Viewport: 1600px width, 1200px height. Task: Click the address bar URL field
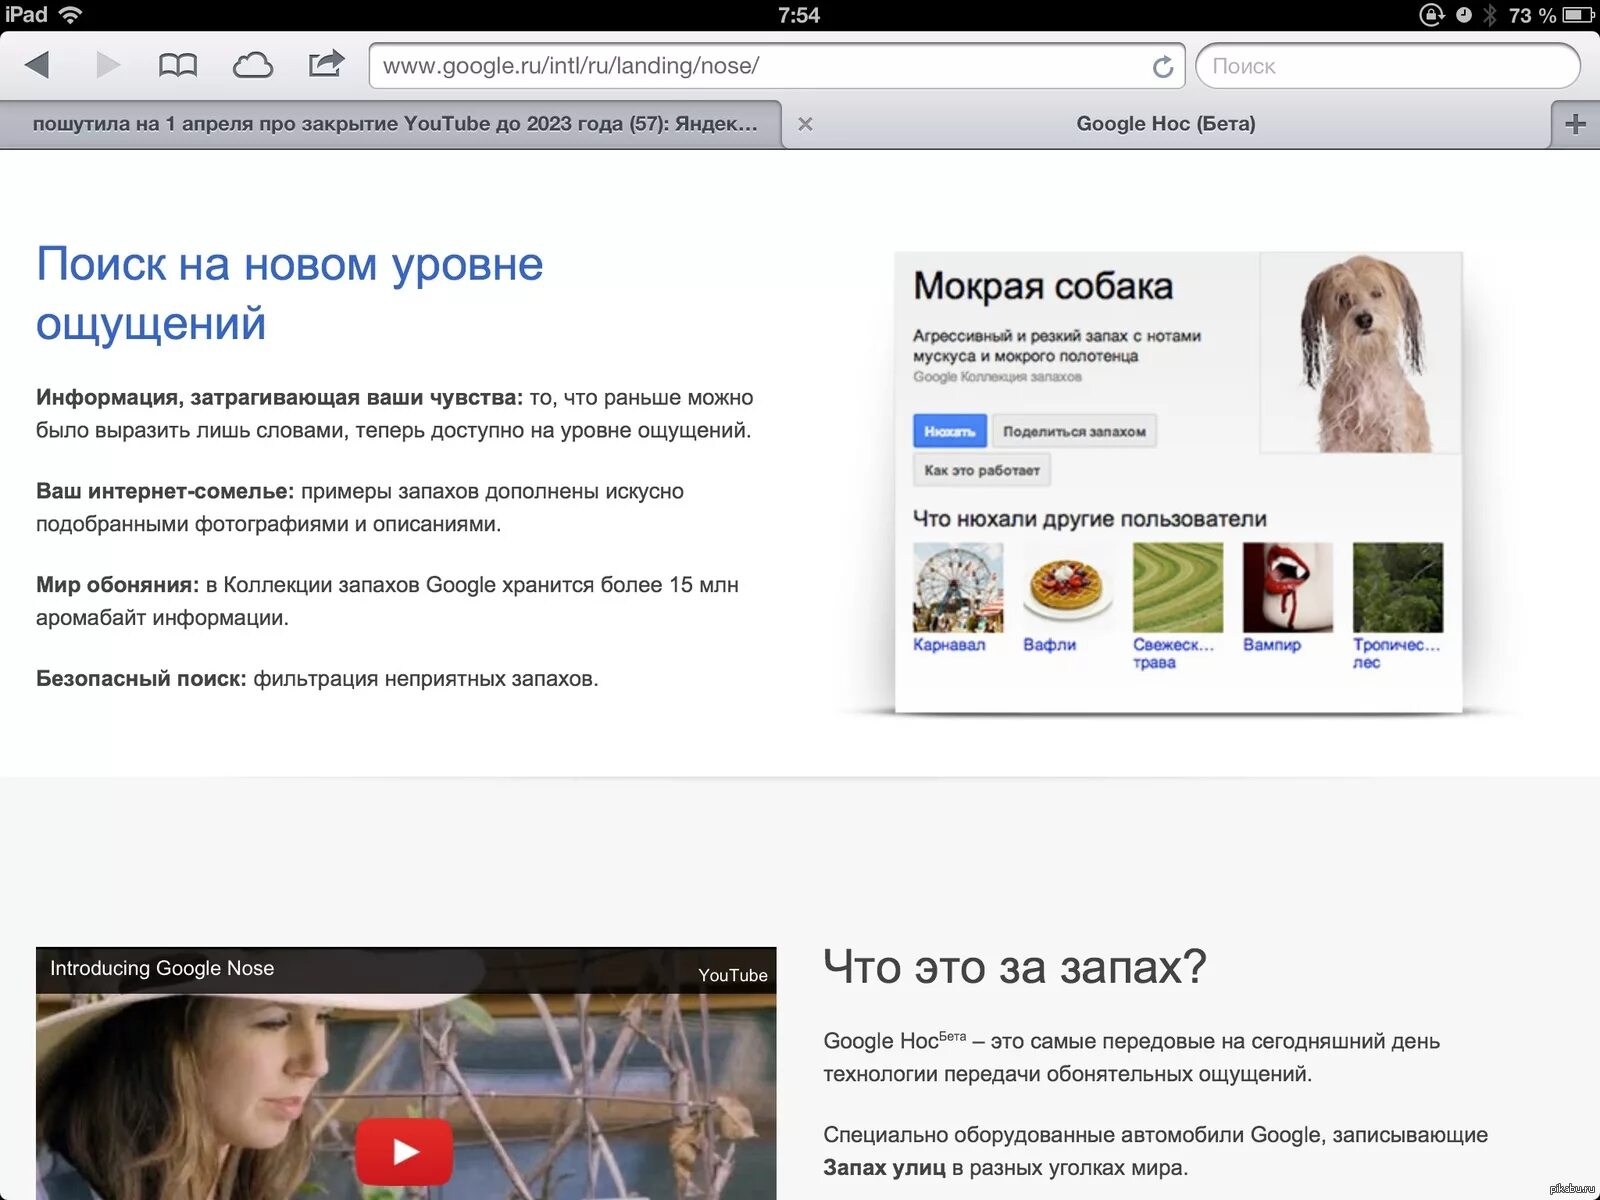click(777, 66)
